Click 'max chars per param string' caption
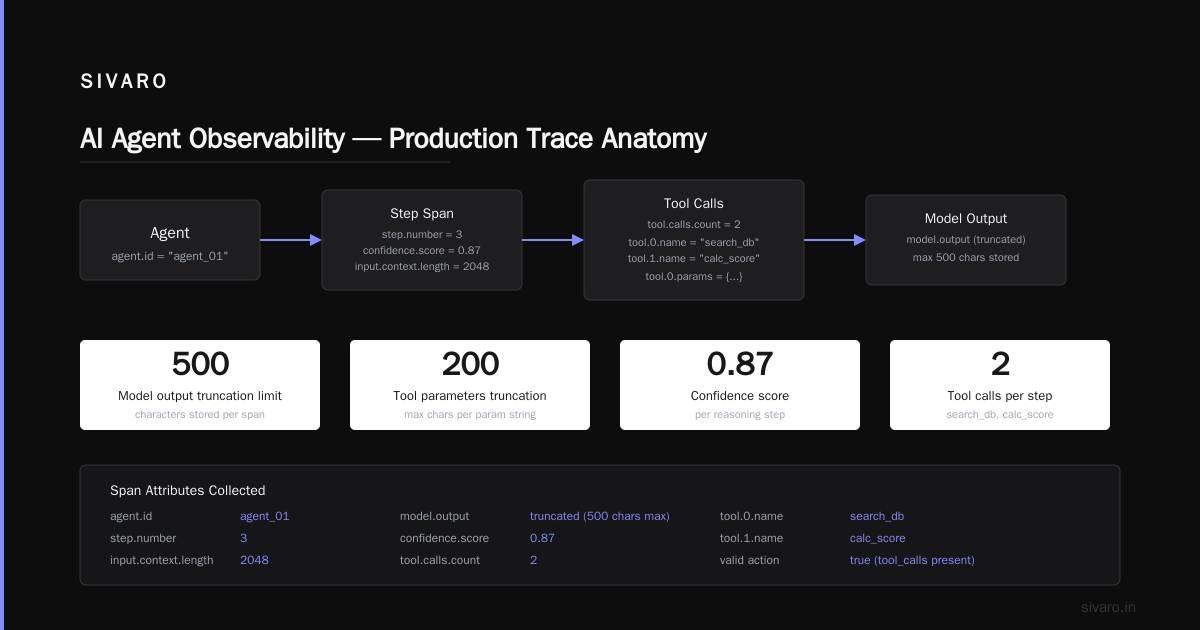This screenshot has height=630, width=1200. point(470,414)
